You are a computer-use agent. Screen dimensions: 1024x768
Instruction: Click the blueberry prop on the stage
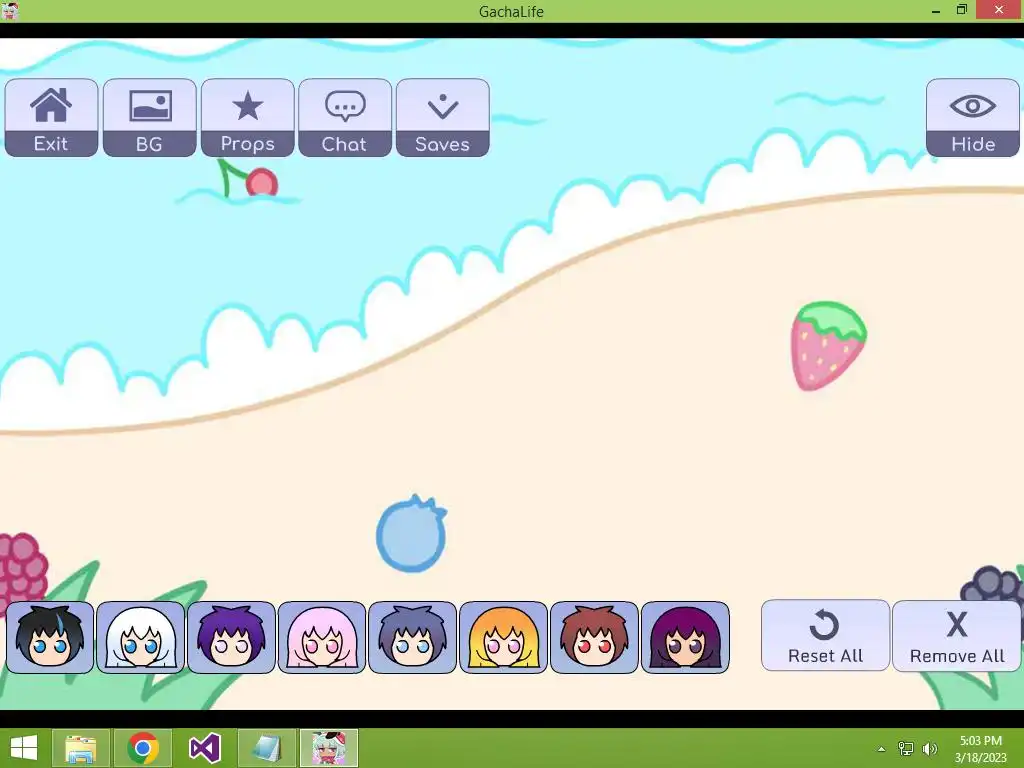411,534
